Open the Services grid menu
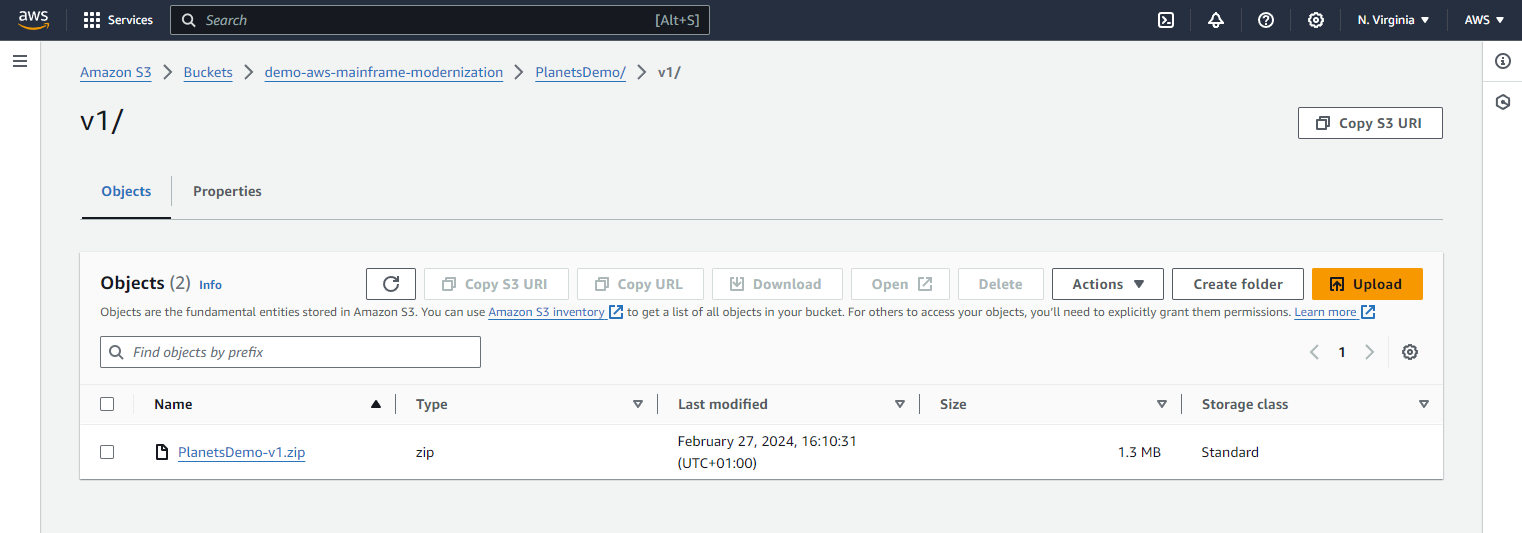The height and width of the screenshot is (533, 1522). (118, 20)
